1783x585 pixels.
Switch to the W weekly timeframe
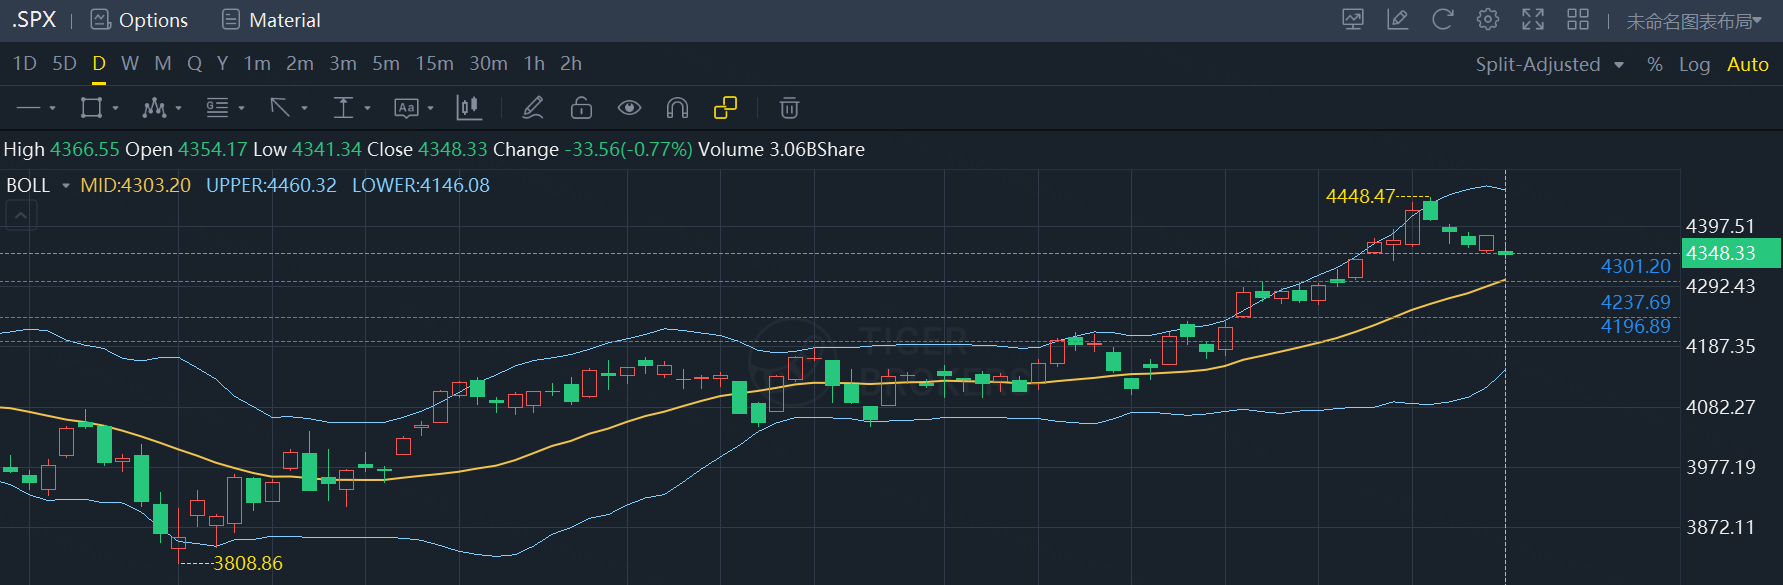tap(130, 64)
